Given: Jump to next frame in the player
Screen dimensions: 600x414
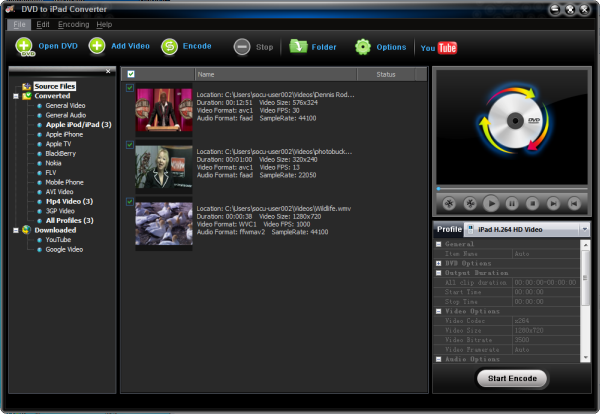Looking at the screenshot, I should 553,204.
